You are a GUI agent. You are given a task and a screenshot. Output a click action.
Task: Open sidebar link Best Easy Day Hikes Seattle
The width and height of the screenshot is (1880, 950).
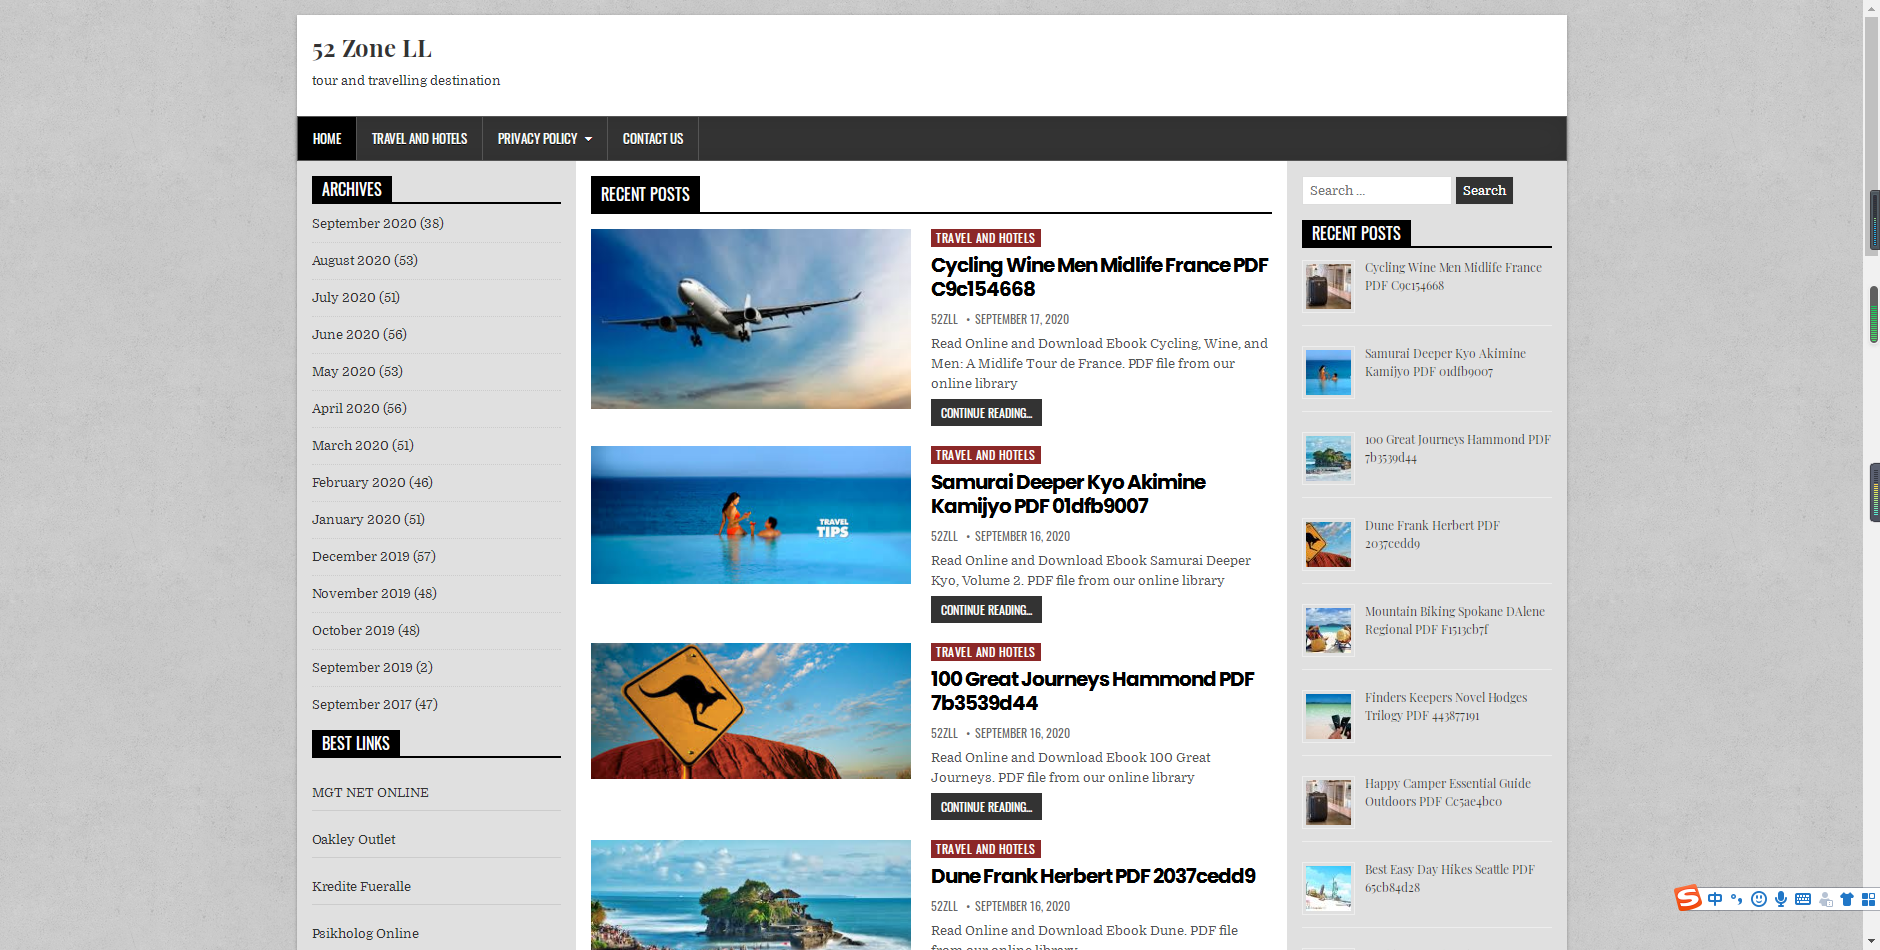click(x=1449, y=878)
